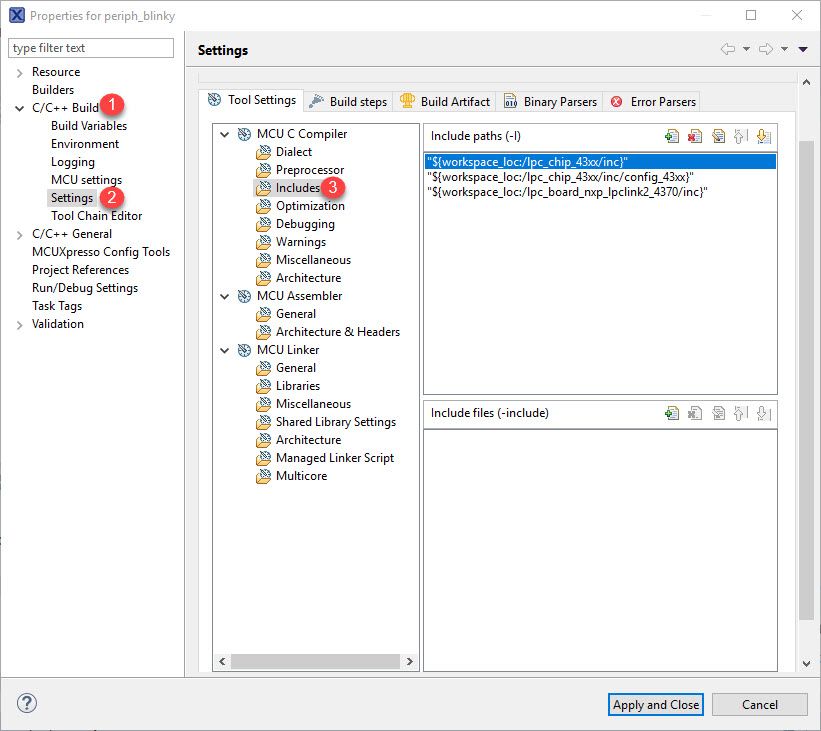Click the vertical scrollbar down arrow
Image resolution: width=821 pixels, height=731 pixels.
point(806,664)
